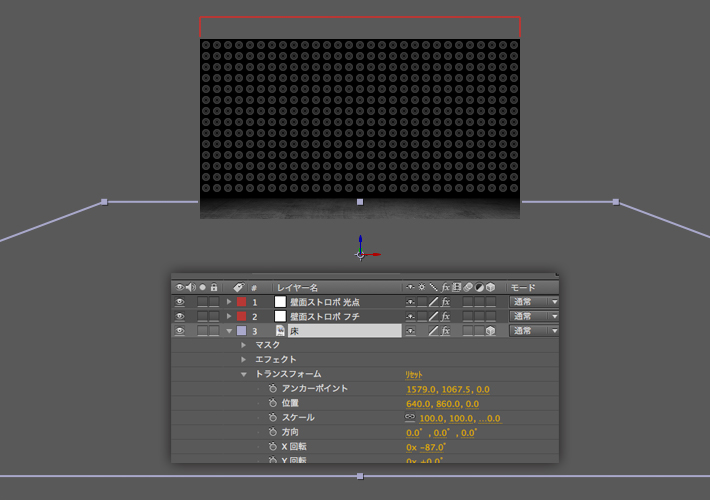
Task: Toggle stopwatch for アンカーポイント property
Action: [x=272, y=388]
